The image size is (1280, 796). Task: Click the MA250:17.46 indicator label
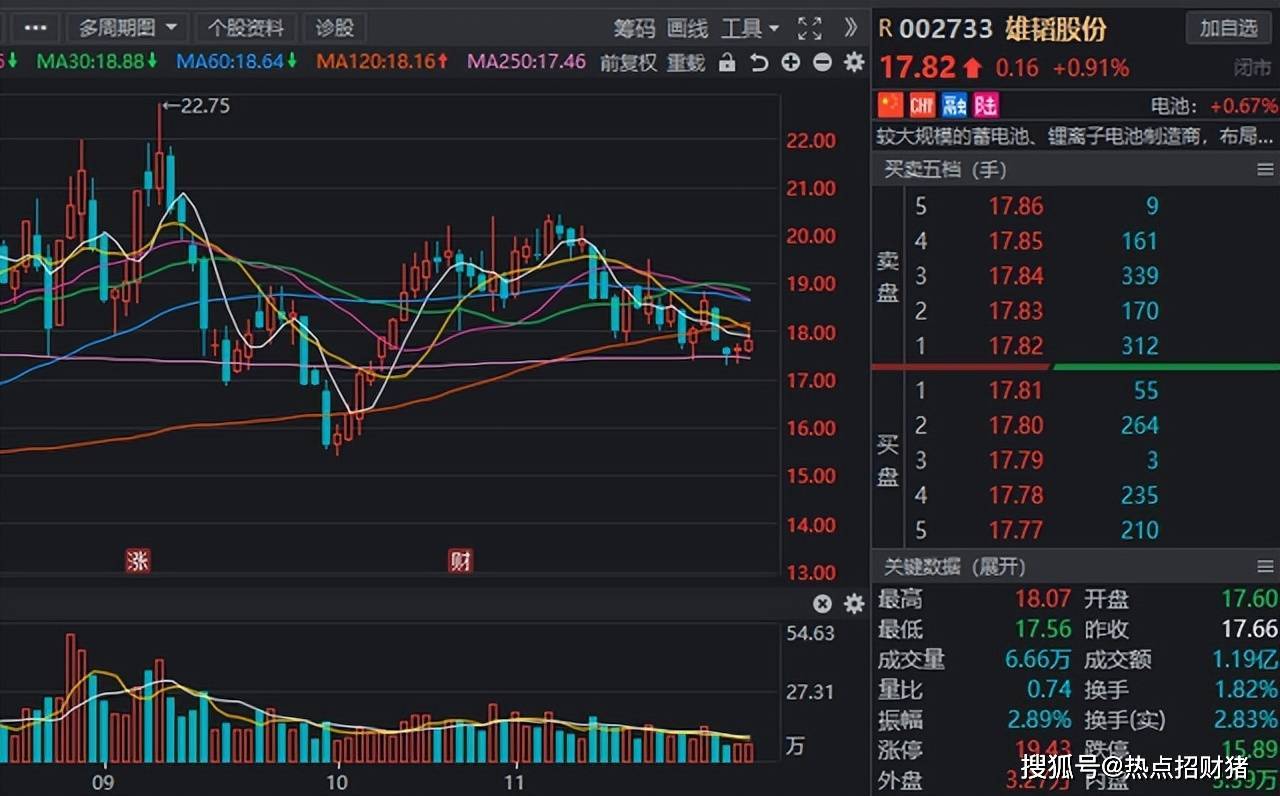click(x=527, y=62)
